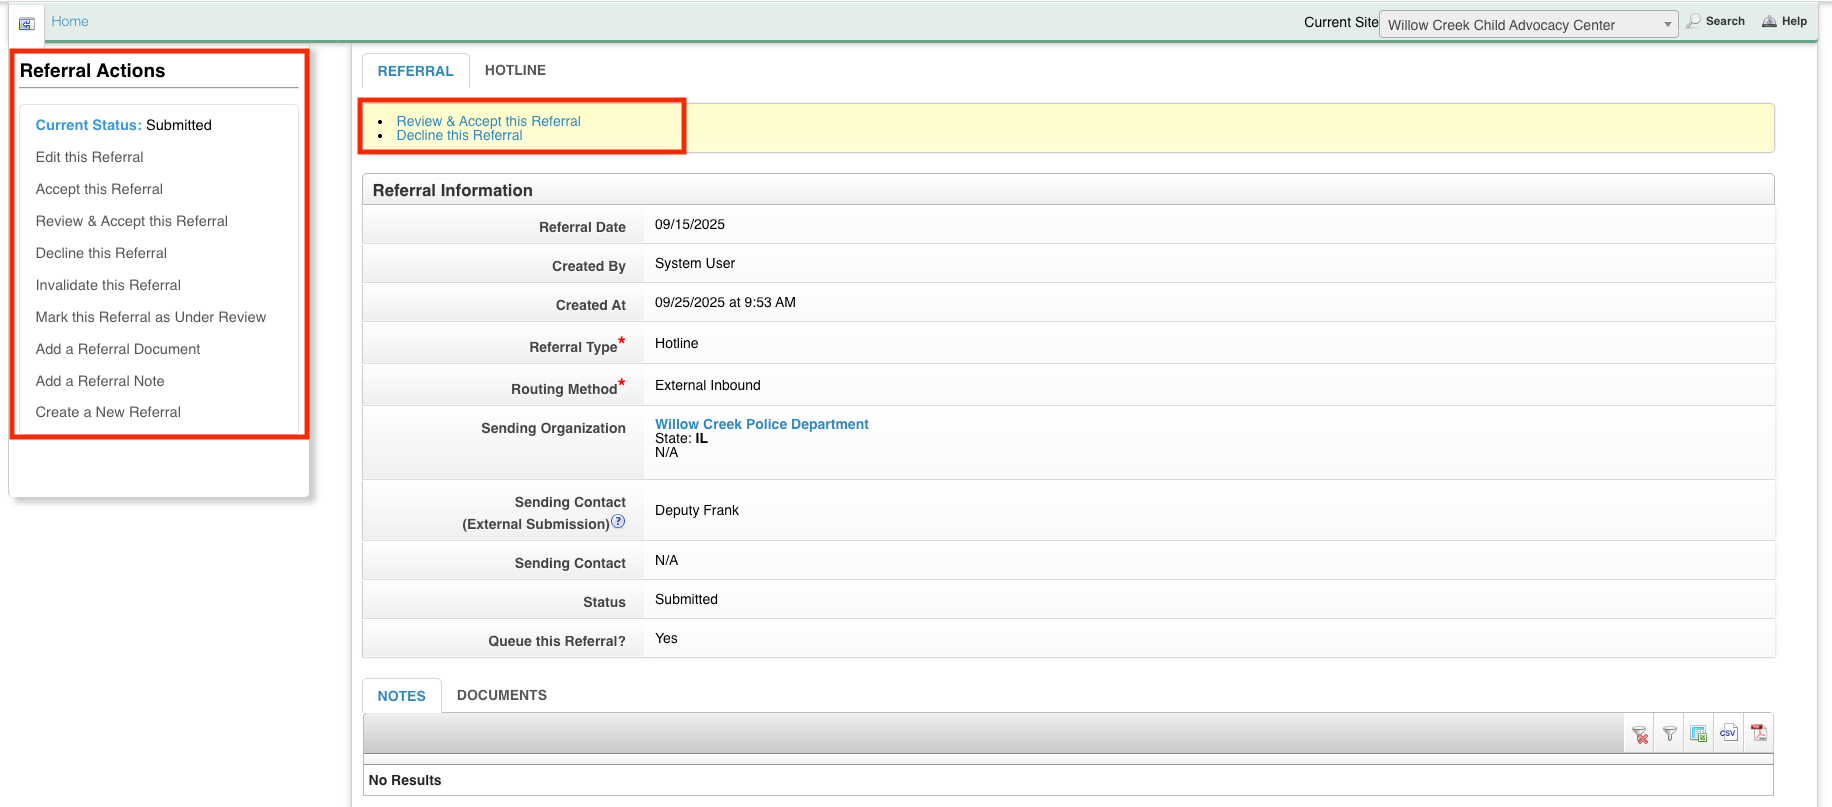Click the Status value Submitted in table

point(686,599)
